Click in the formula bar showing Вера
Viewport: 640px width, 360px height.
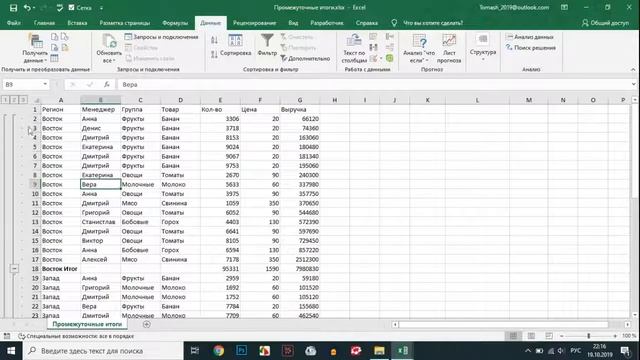[x=376, y=84]
